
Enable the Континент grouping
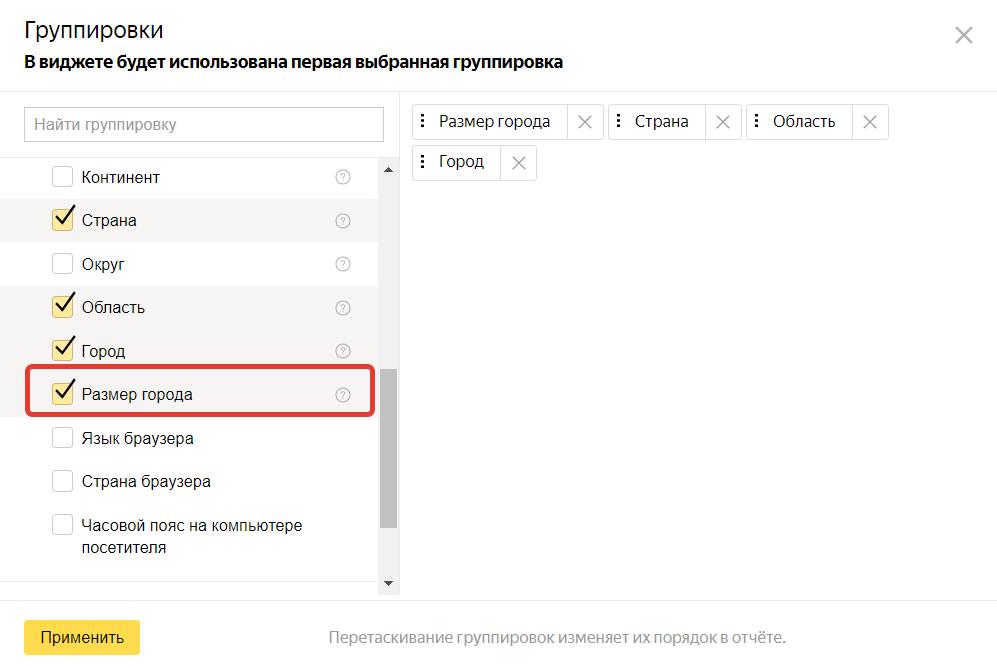[x=62, y=177]
